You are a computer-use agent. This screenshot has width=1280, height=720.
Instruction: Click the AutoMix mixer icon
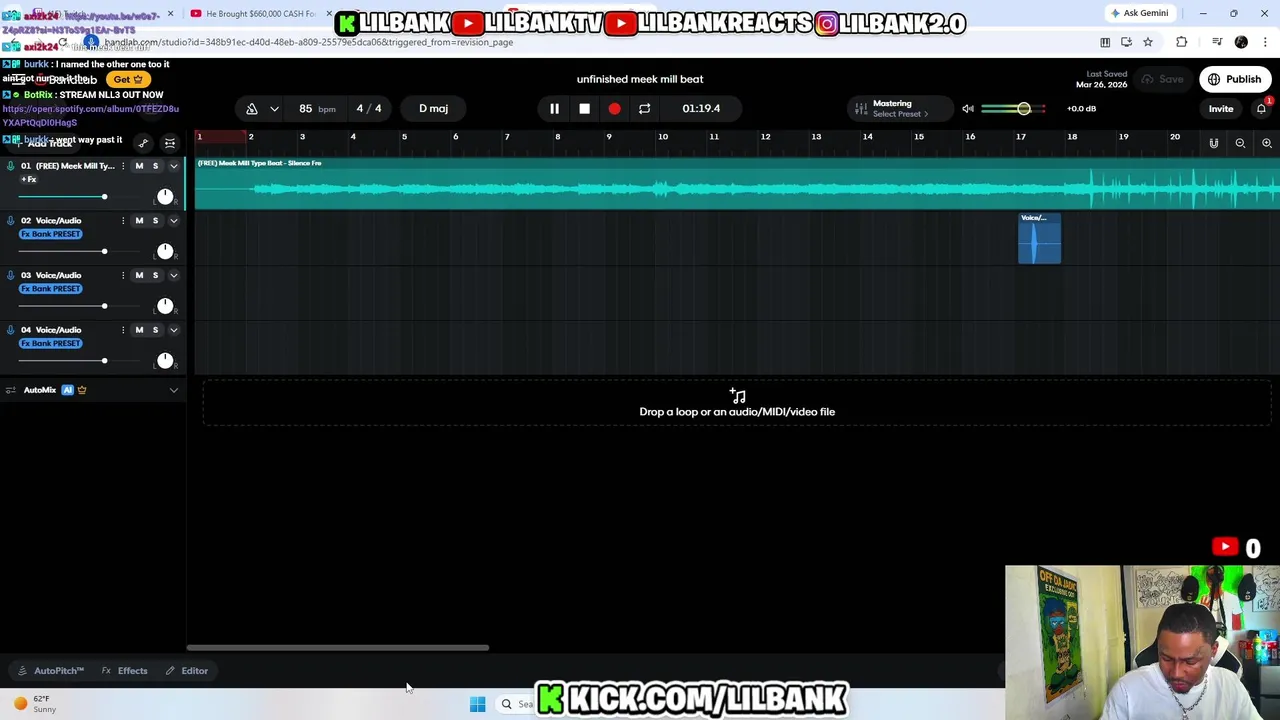point(10,390)
